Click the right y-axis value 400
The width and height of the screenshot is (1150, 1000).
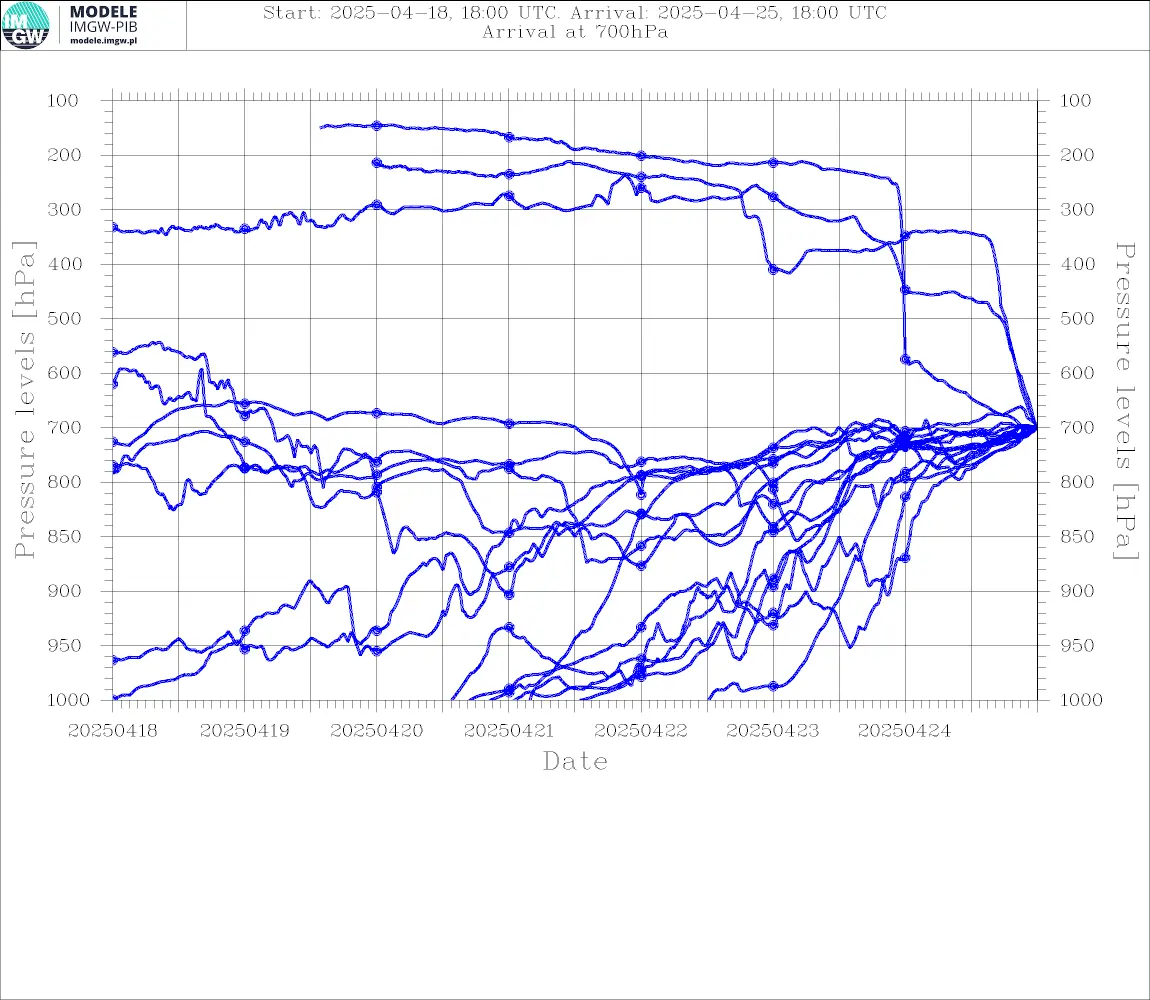tap(1076, 264)
